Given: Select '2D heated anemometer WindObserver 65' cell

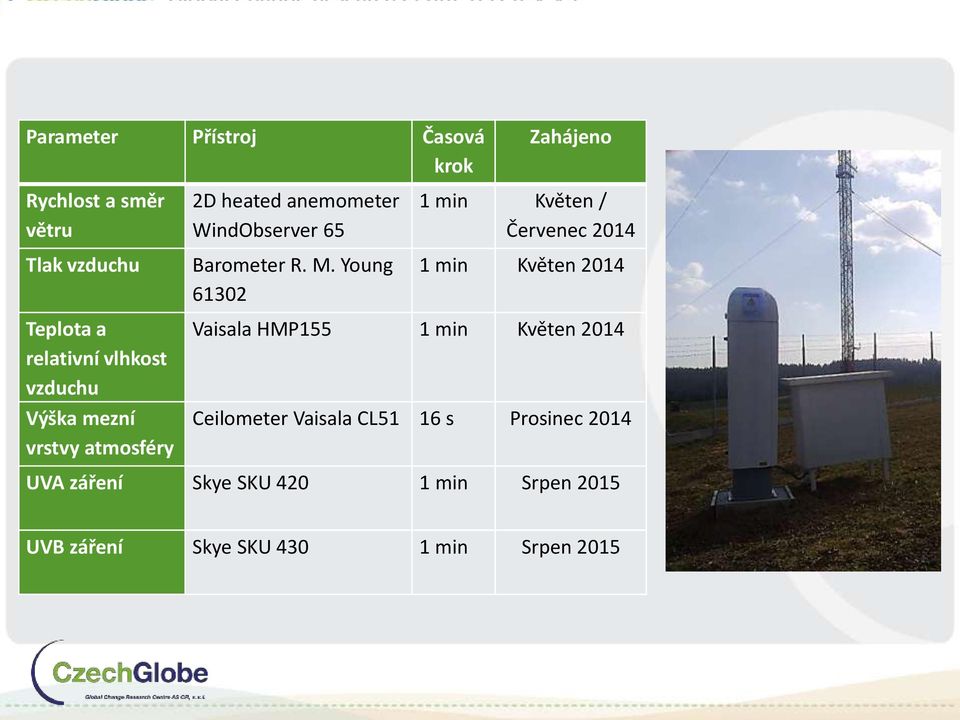Looking at the screenshot, I should [x=298, y=216].
